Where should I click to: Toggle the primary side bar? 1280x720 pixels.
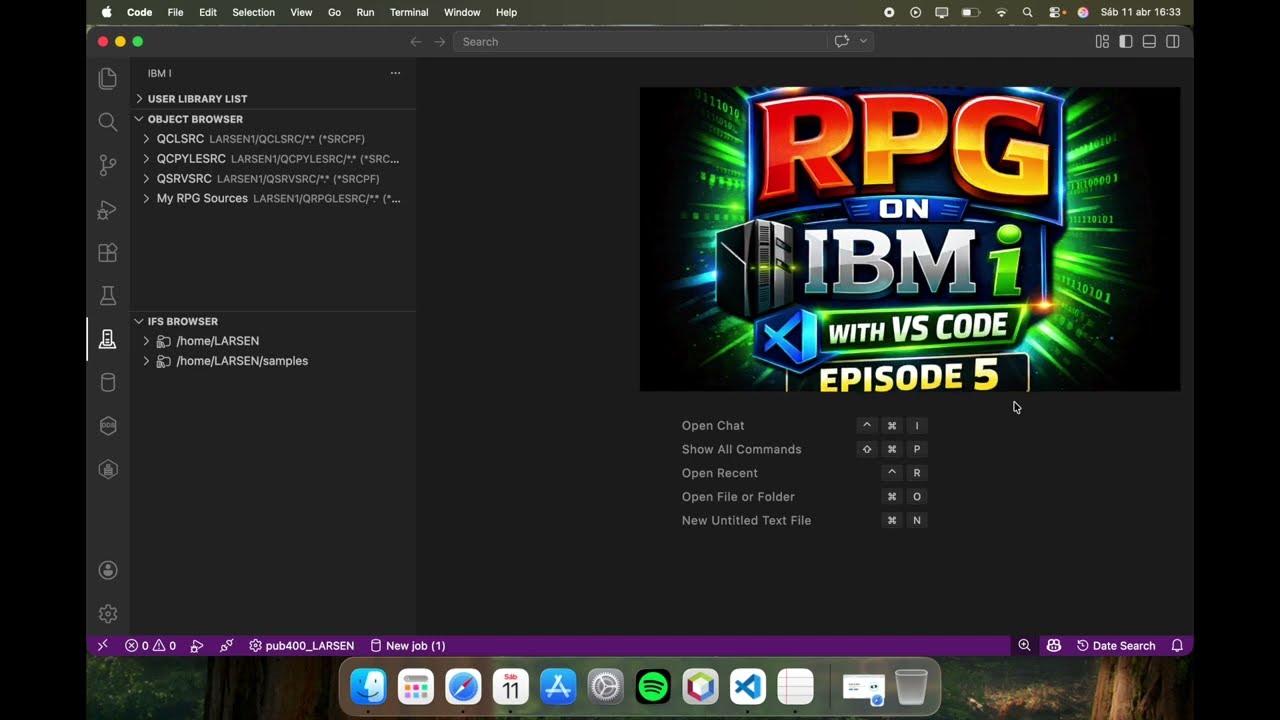(x=1126, y=41)
